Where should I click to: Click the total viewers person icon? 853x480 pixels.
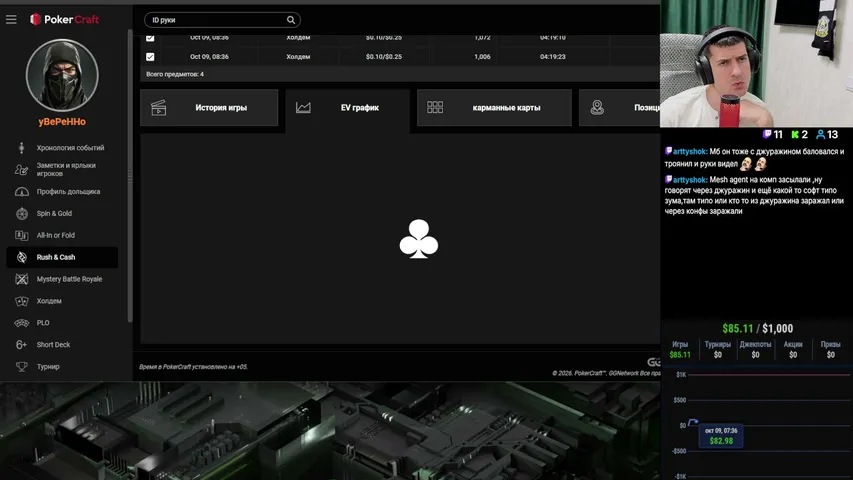pyautogui.click(x=820, y=134)
